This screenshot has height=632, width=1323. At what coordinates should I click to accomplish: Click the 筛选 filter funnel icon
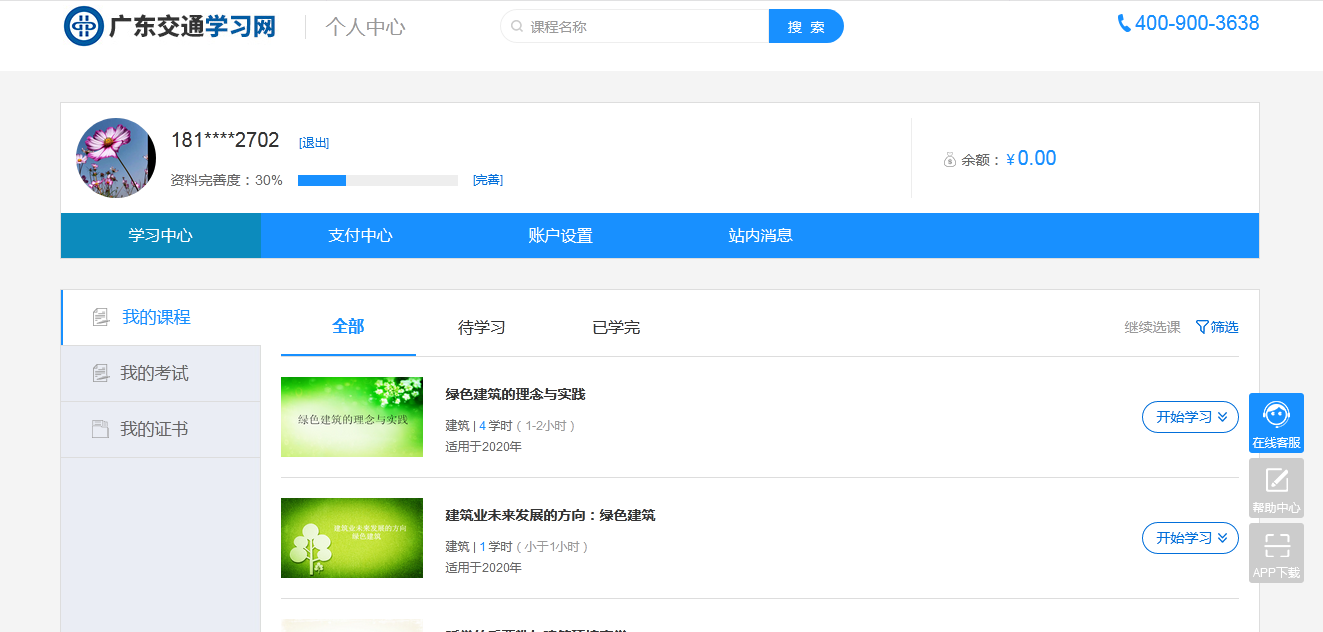pos(1202,327)
